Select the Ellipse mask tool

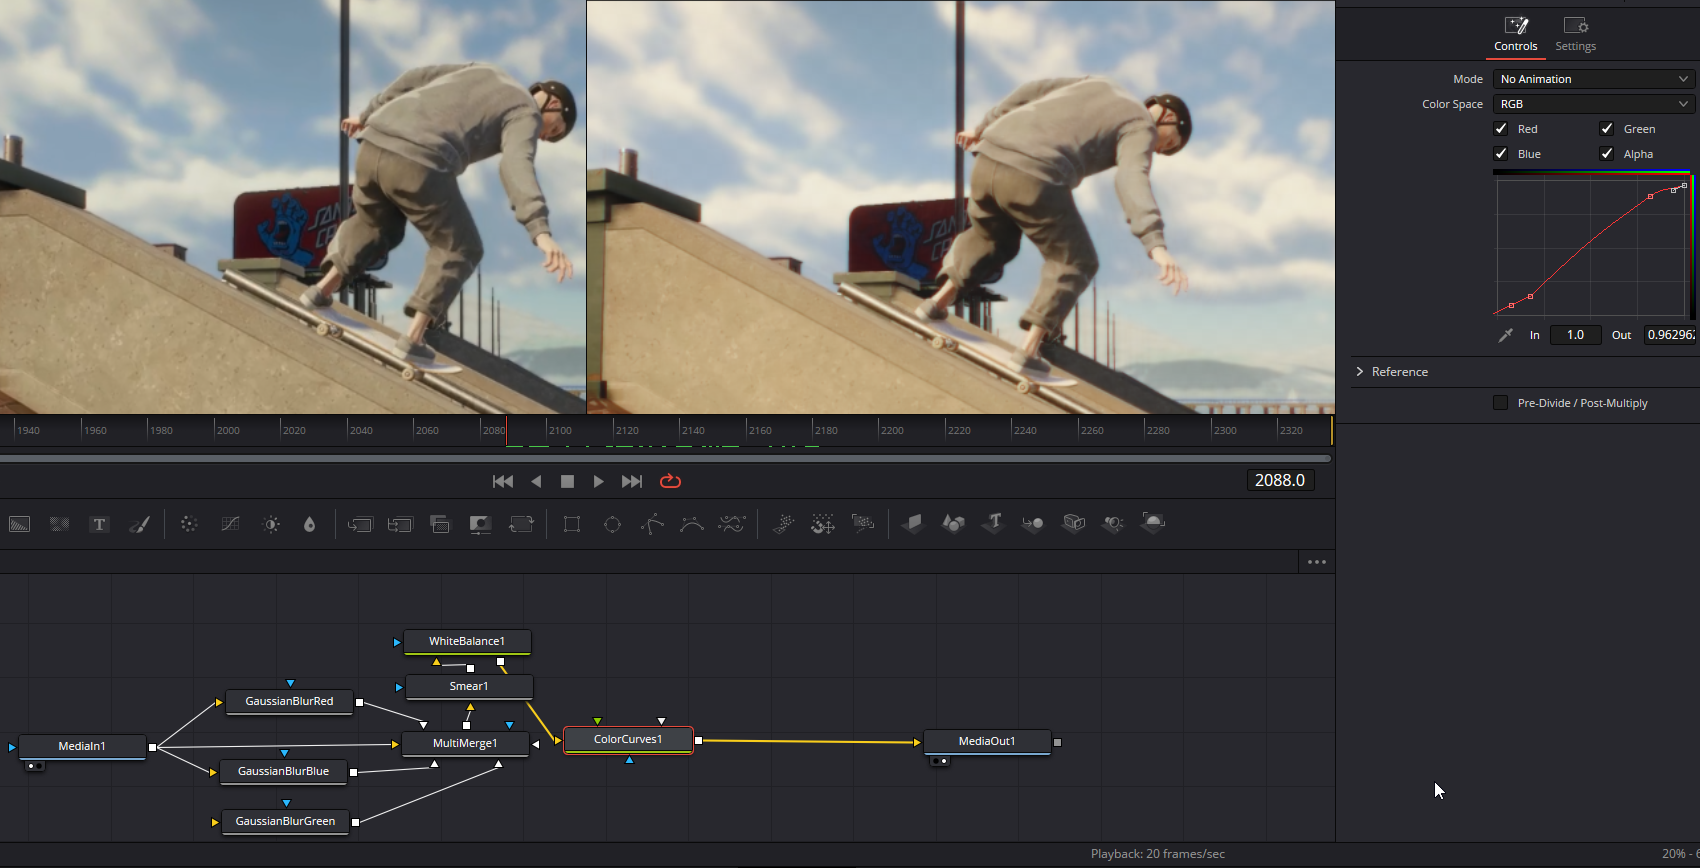612,524
